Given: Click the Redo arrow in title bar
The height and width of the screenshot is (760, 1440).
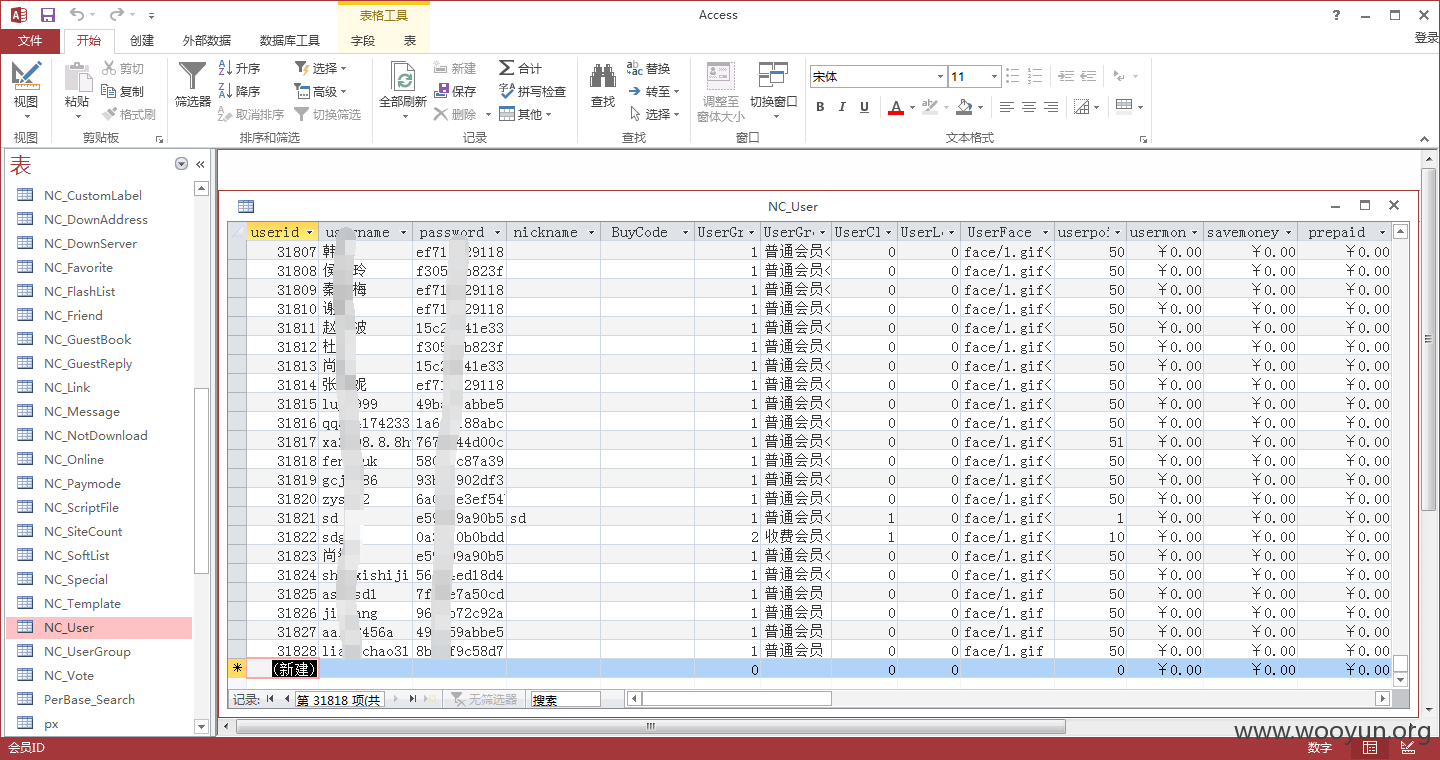Looking at the screenshot, I should click(116, 15).
